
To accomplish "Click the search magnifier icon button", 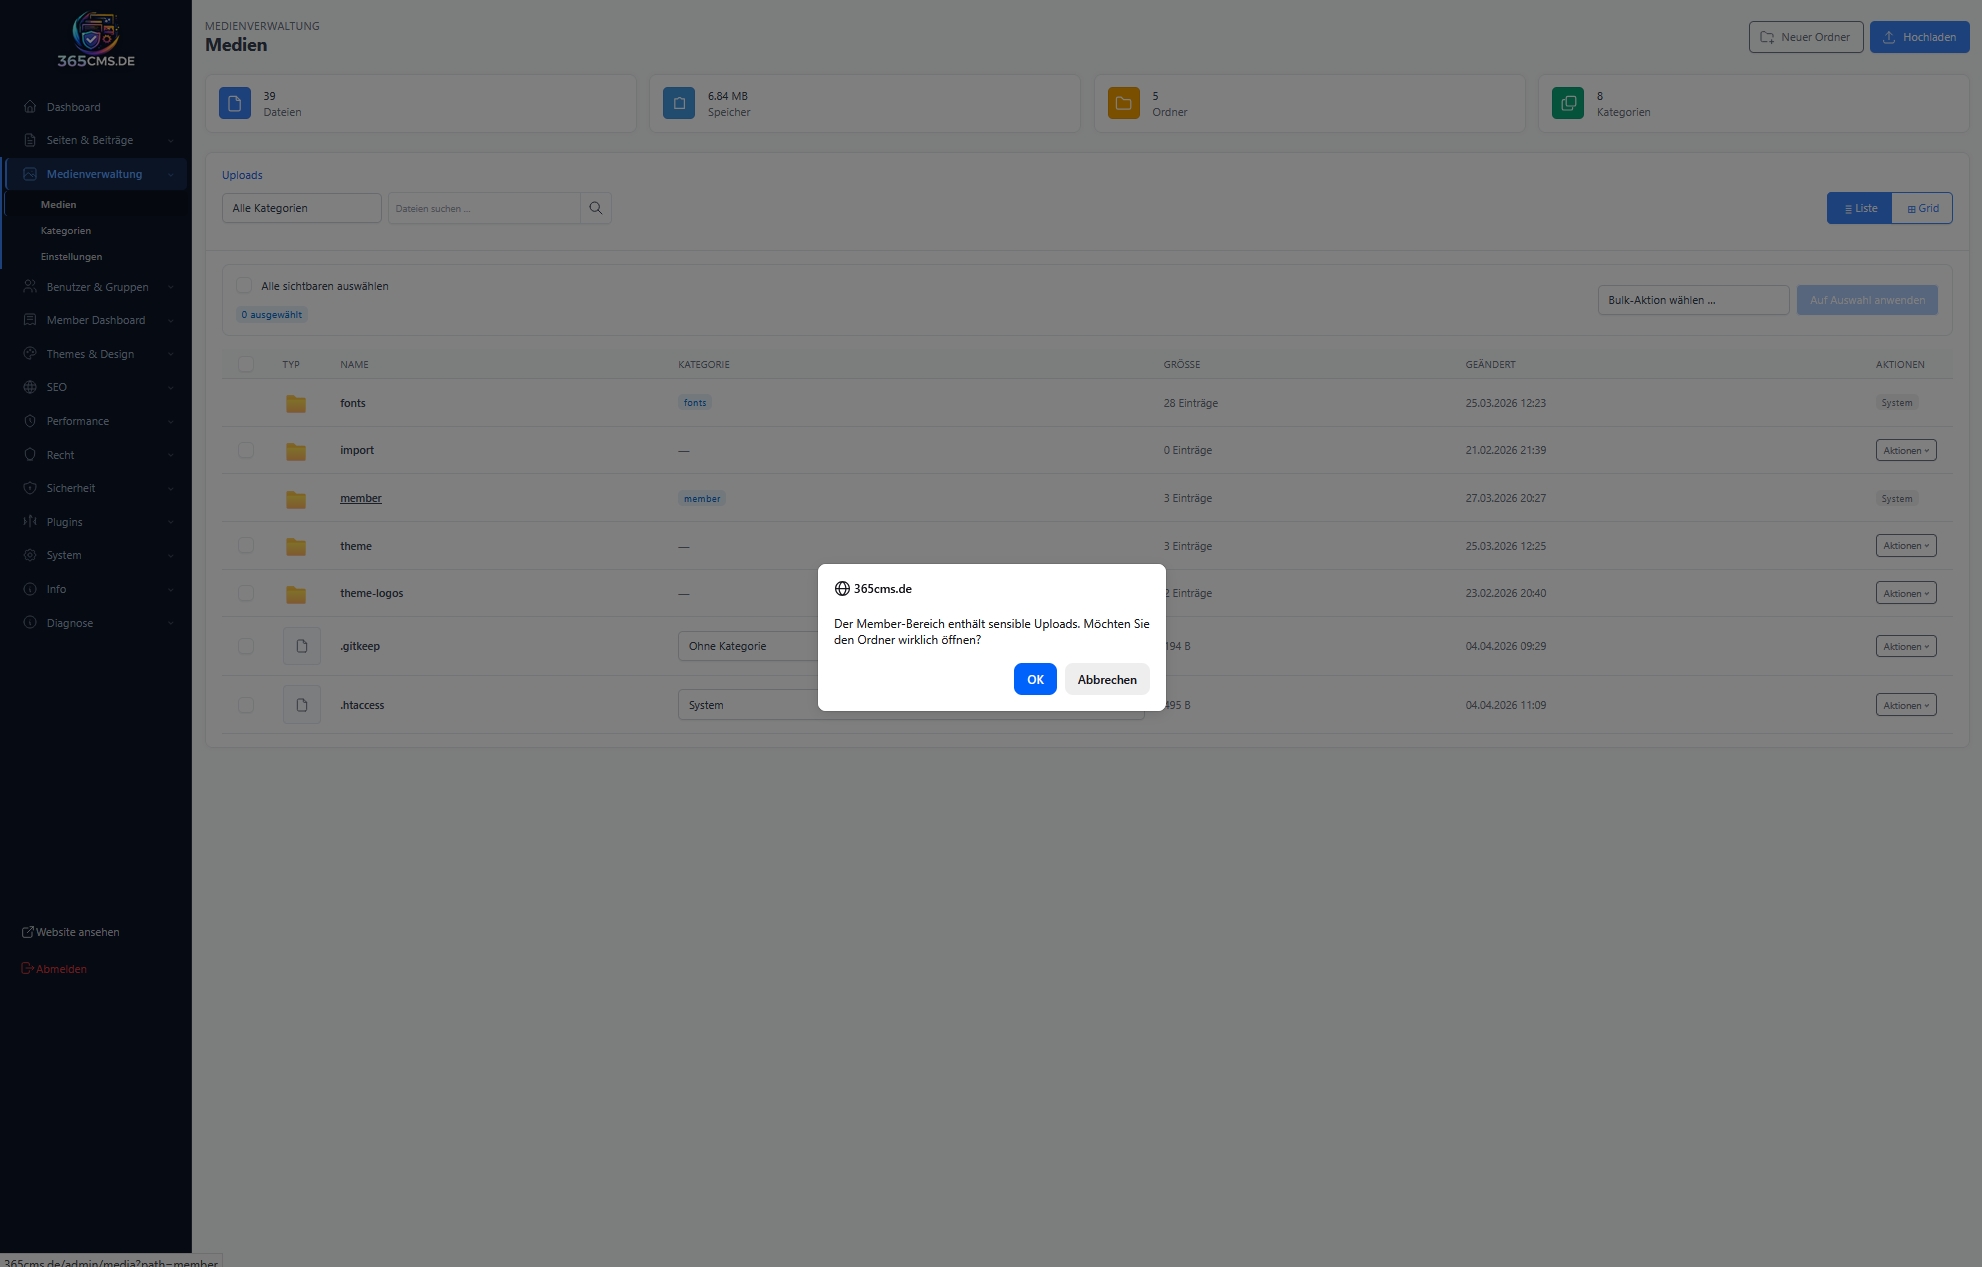I will (595, 208).
